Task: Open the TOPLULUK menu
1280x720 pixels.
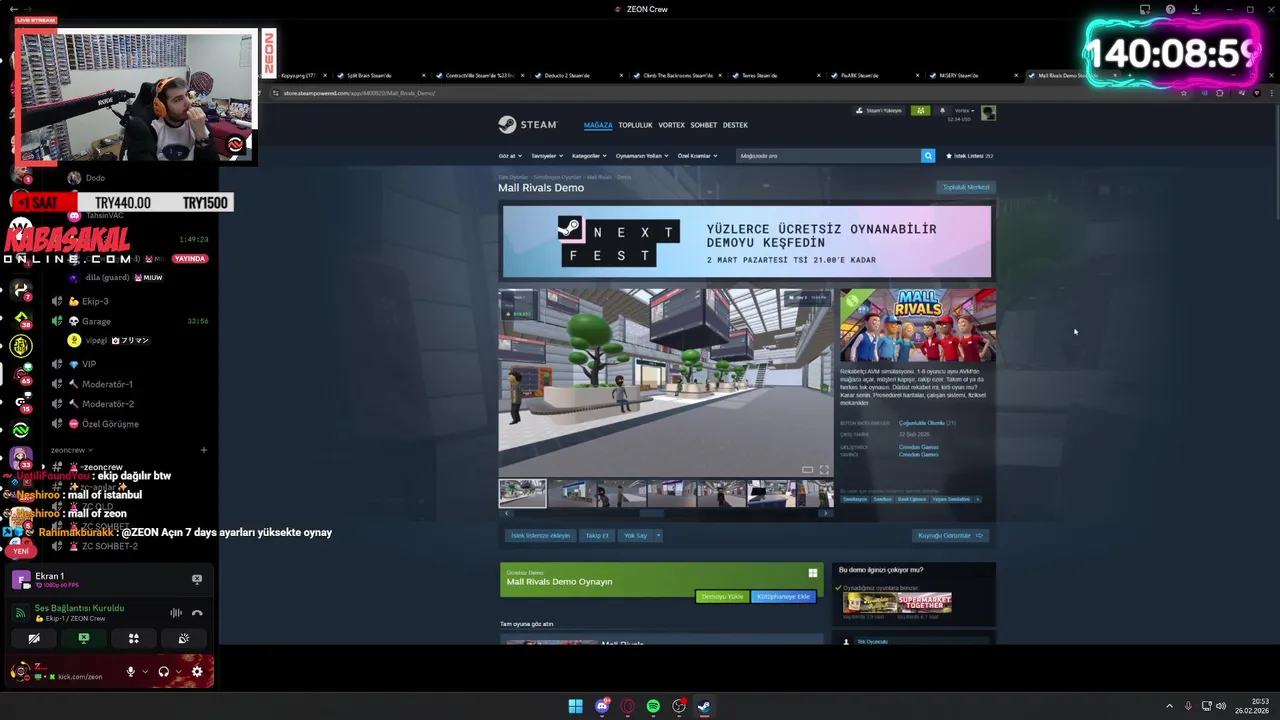Action: [635, 125]
